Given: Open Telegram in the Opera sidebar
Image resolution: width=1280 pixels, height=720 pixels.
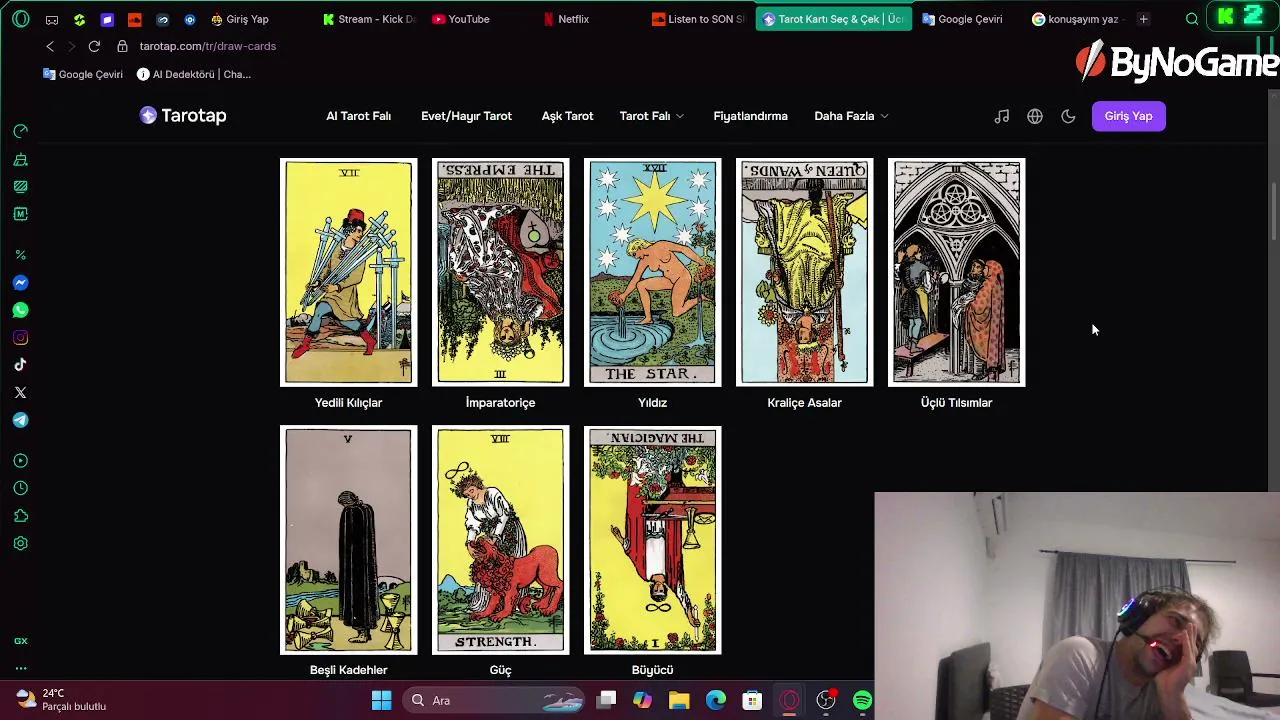Looking at the screenshot, I should pyautogui.click(x=20, y=420).
